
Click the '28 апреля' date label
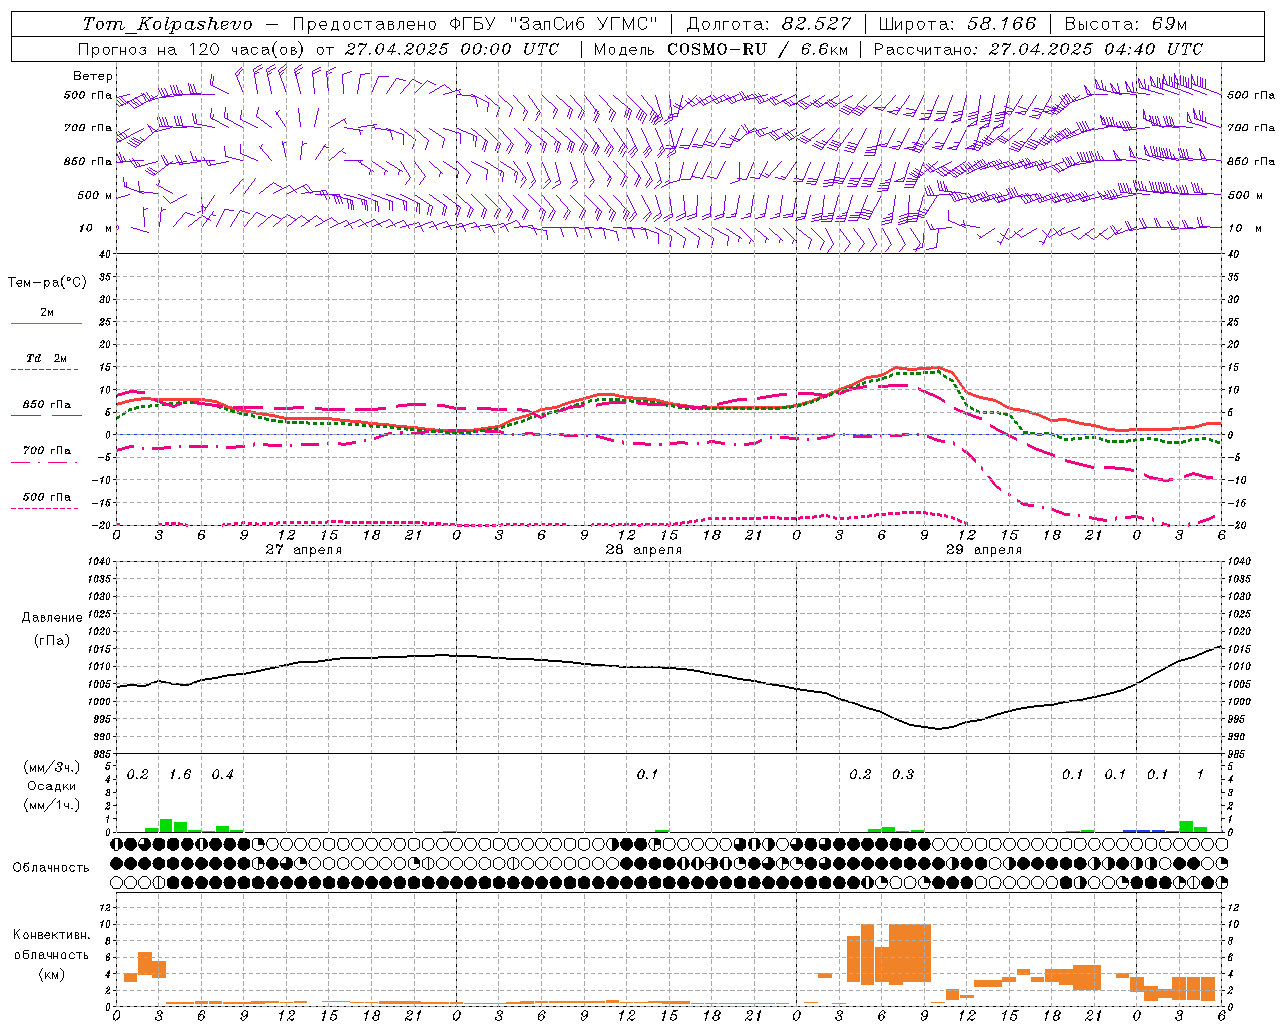pos(643,550)
